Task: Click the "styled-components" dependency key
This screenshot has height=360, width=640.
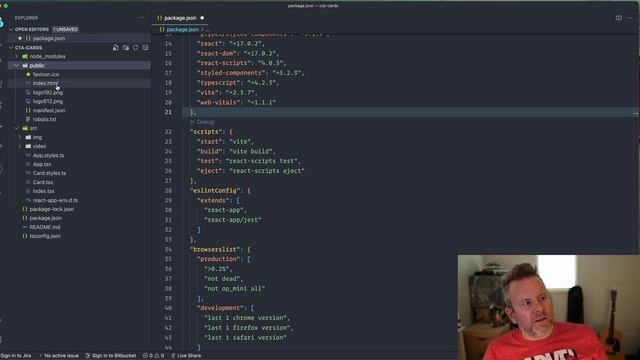Action: click(231, 73)
